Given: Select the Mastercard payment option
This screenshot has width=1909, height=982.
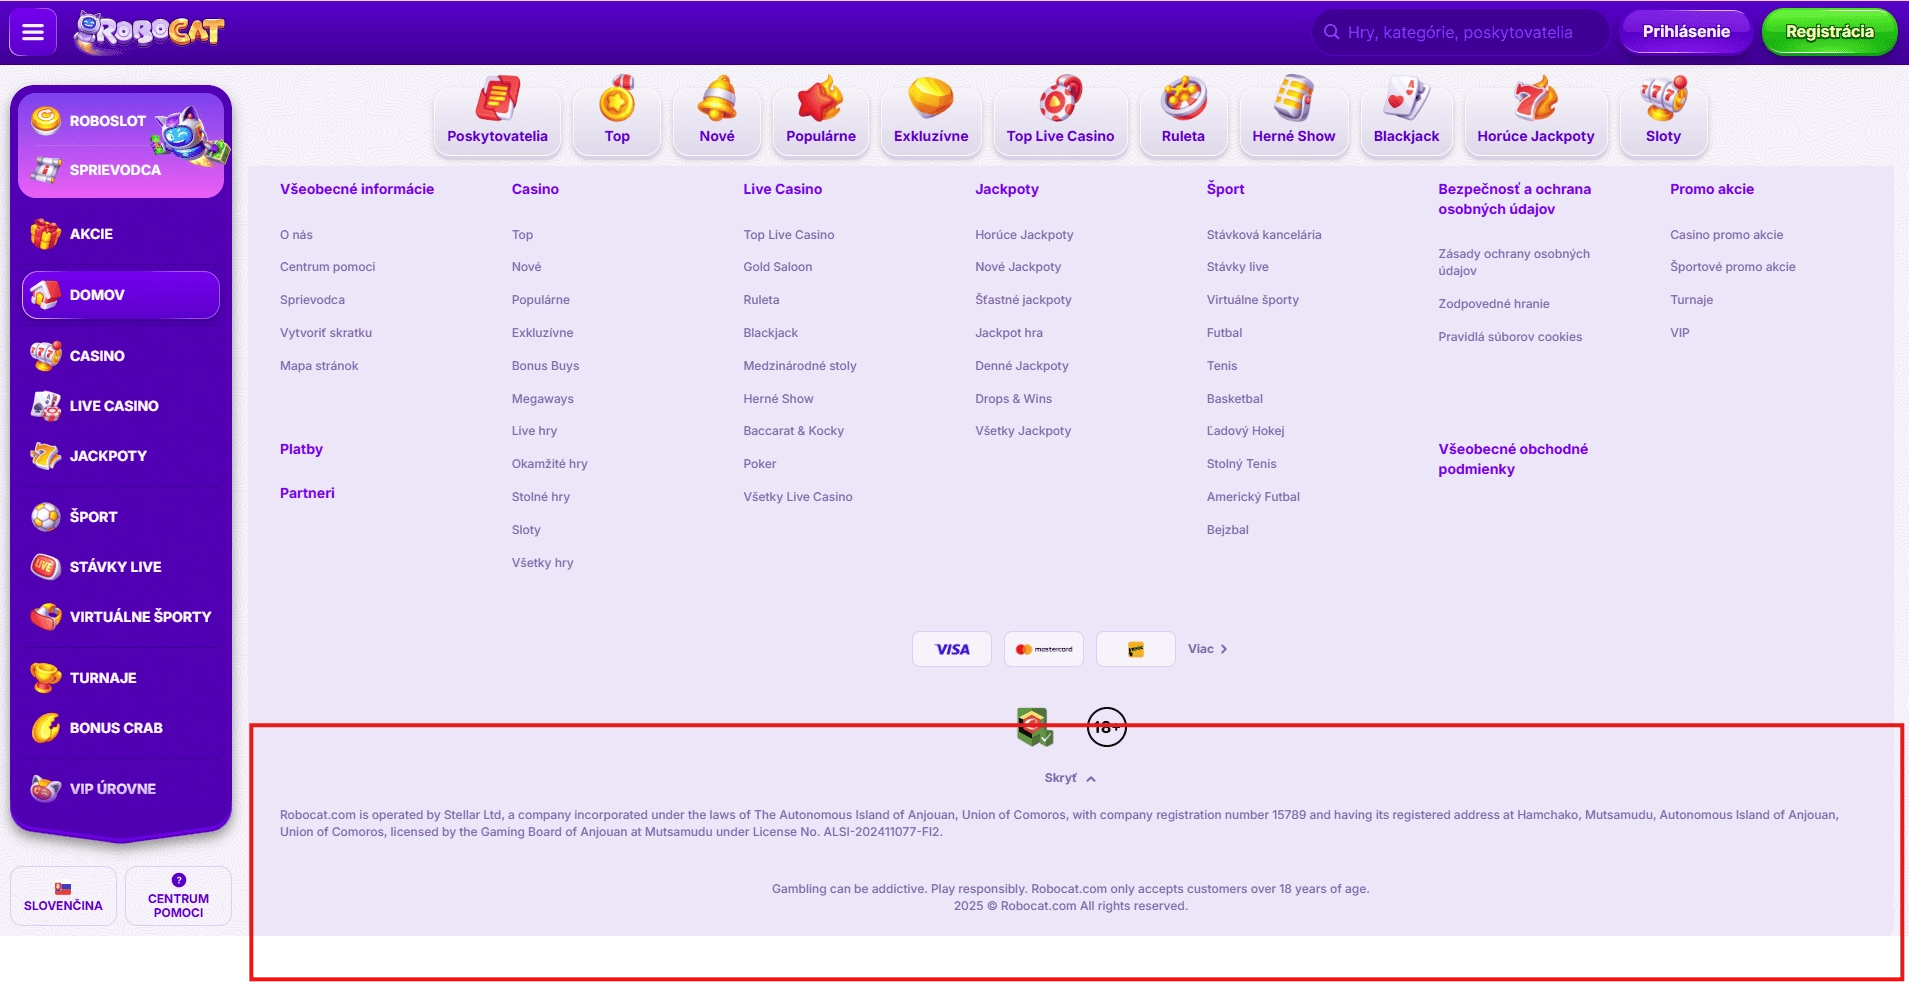Looking at the screenshot, I should tap(1044, 649).
